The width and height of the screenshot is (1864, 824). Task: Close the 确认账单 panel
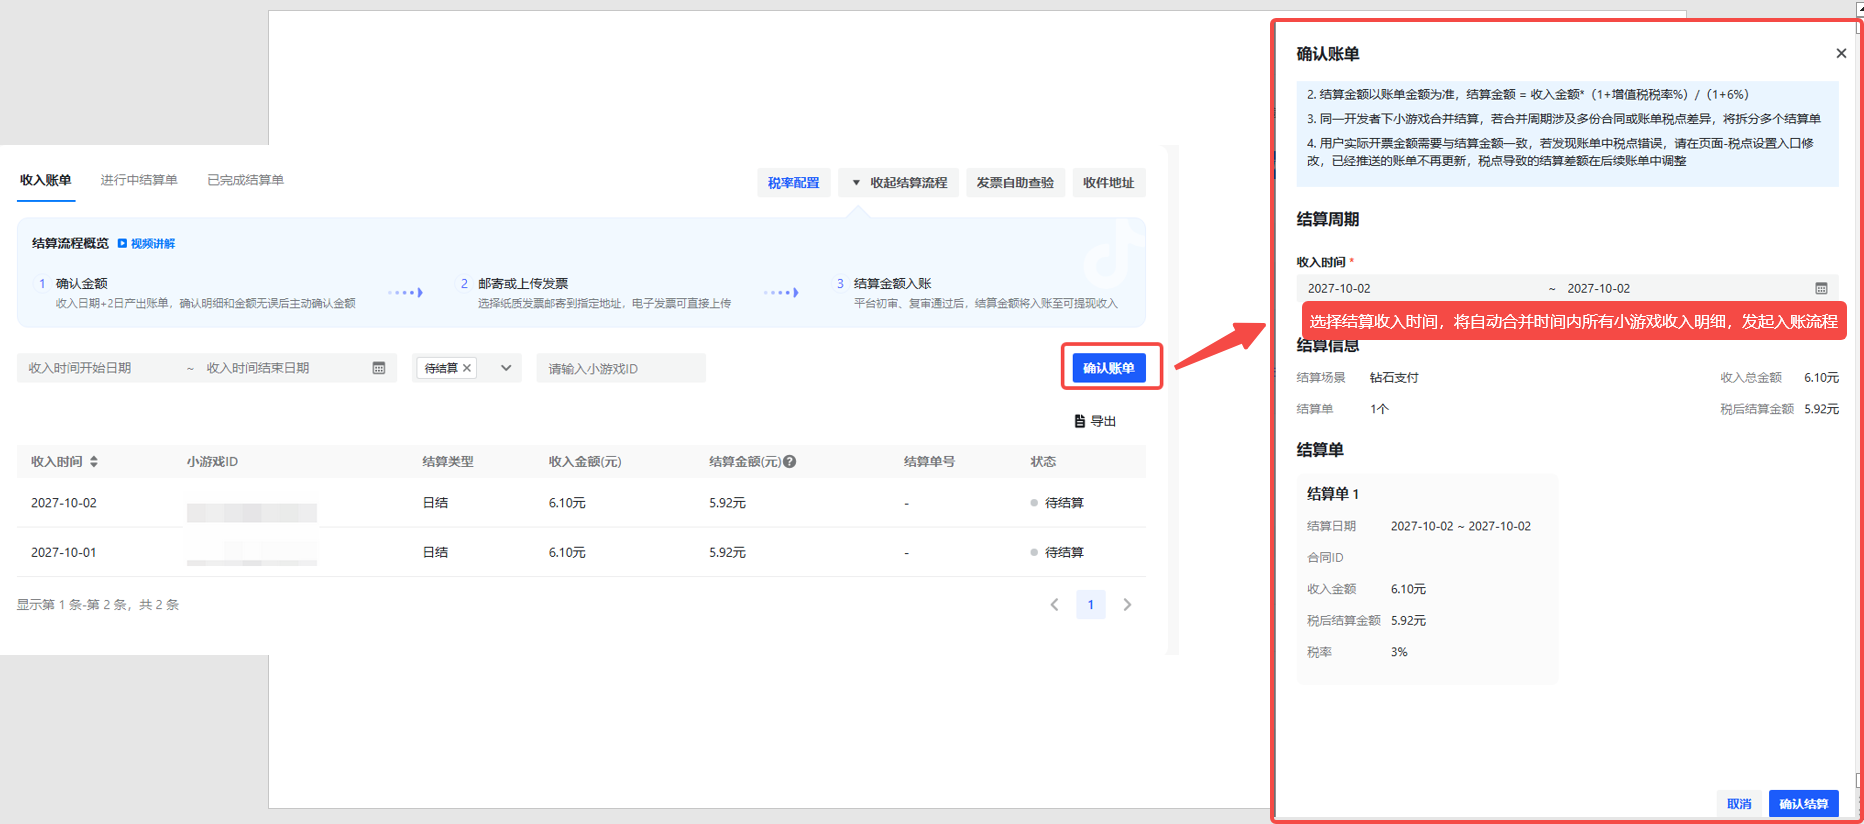point(1841,54)
